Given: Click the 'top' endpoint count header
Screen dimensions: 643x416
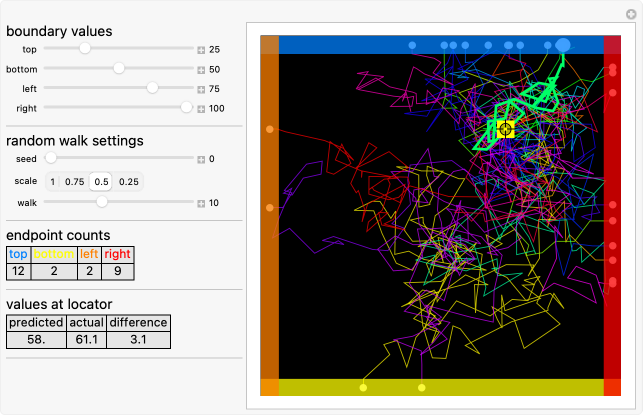Looking at the screenshot, I should click(18, 254).
